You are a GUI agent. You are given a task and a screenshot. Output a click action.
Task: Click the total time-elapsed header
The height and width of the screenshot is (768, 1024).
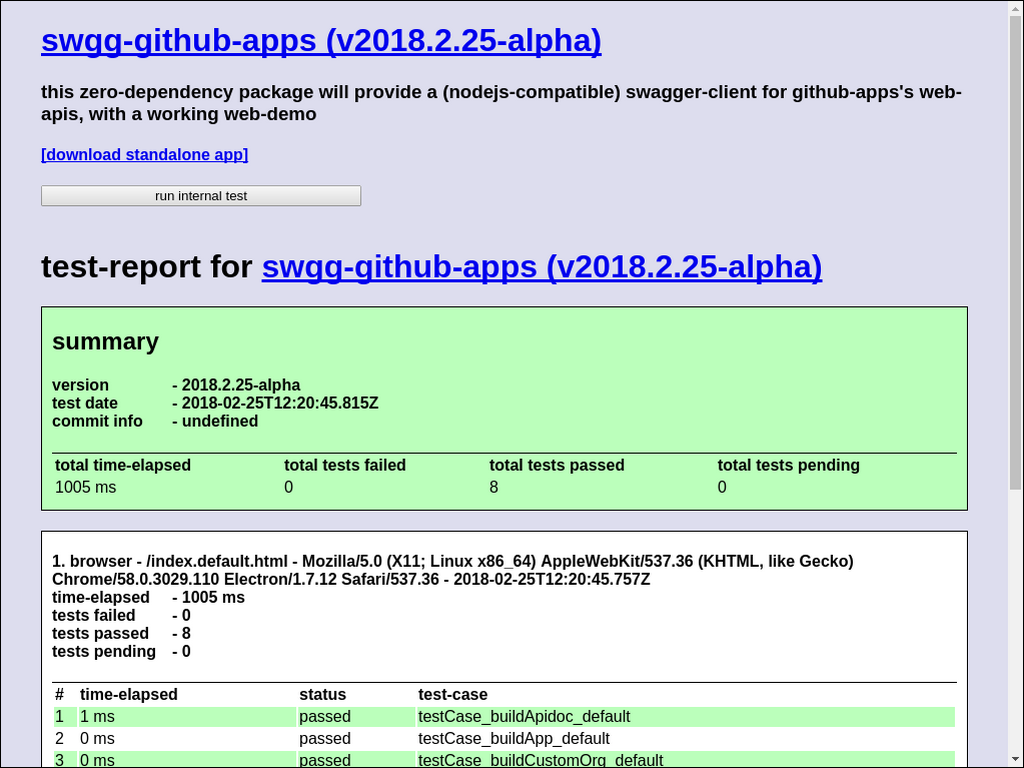123,465
